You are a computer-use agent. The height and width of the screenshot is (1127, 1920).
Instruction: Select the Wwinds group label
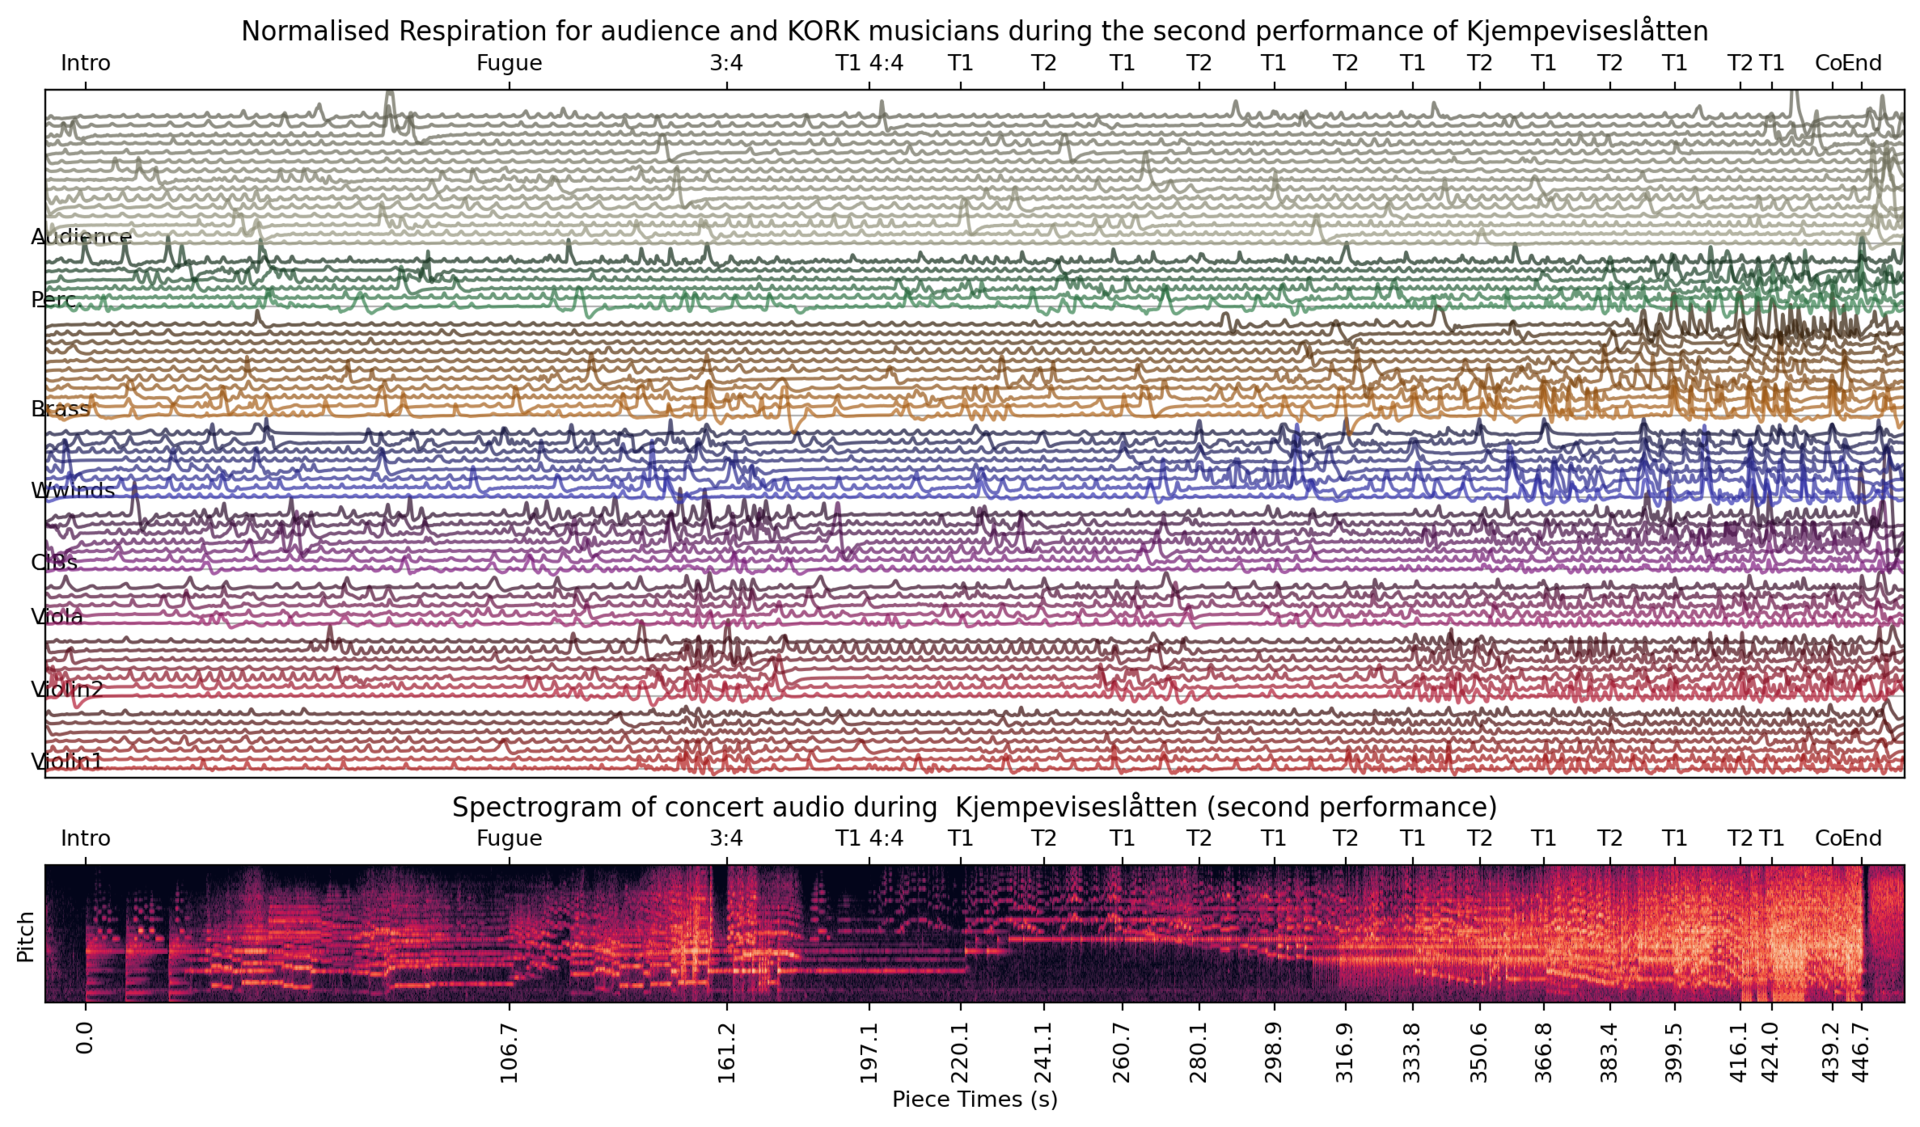(x=73, y=491)
